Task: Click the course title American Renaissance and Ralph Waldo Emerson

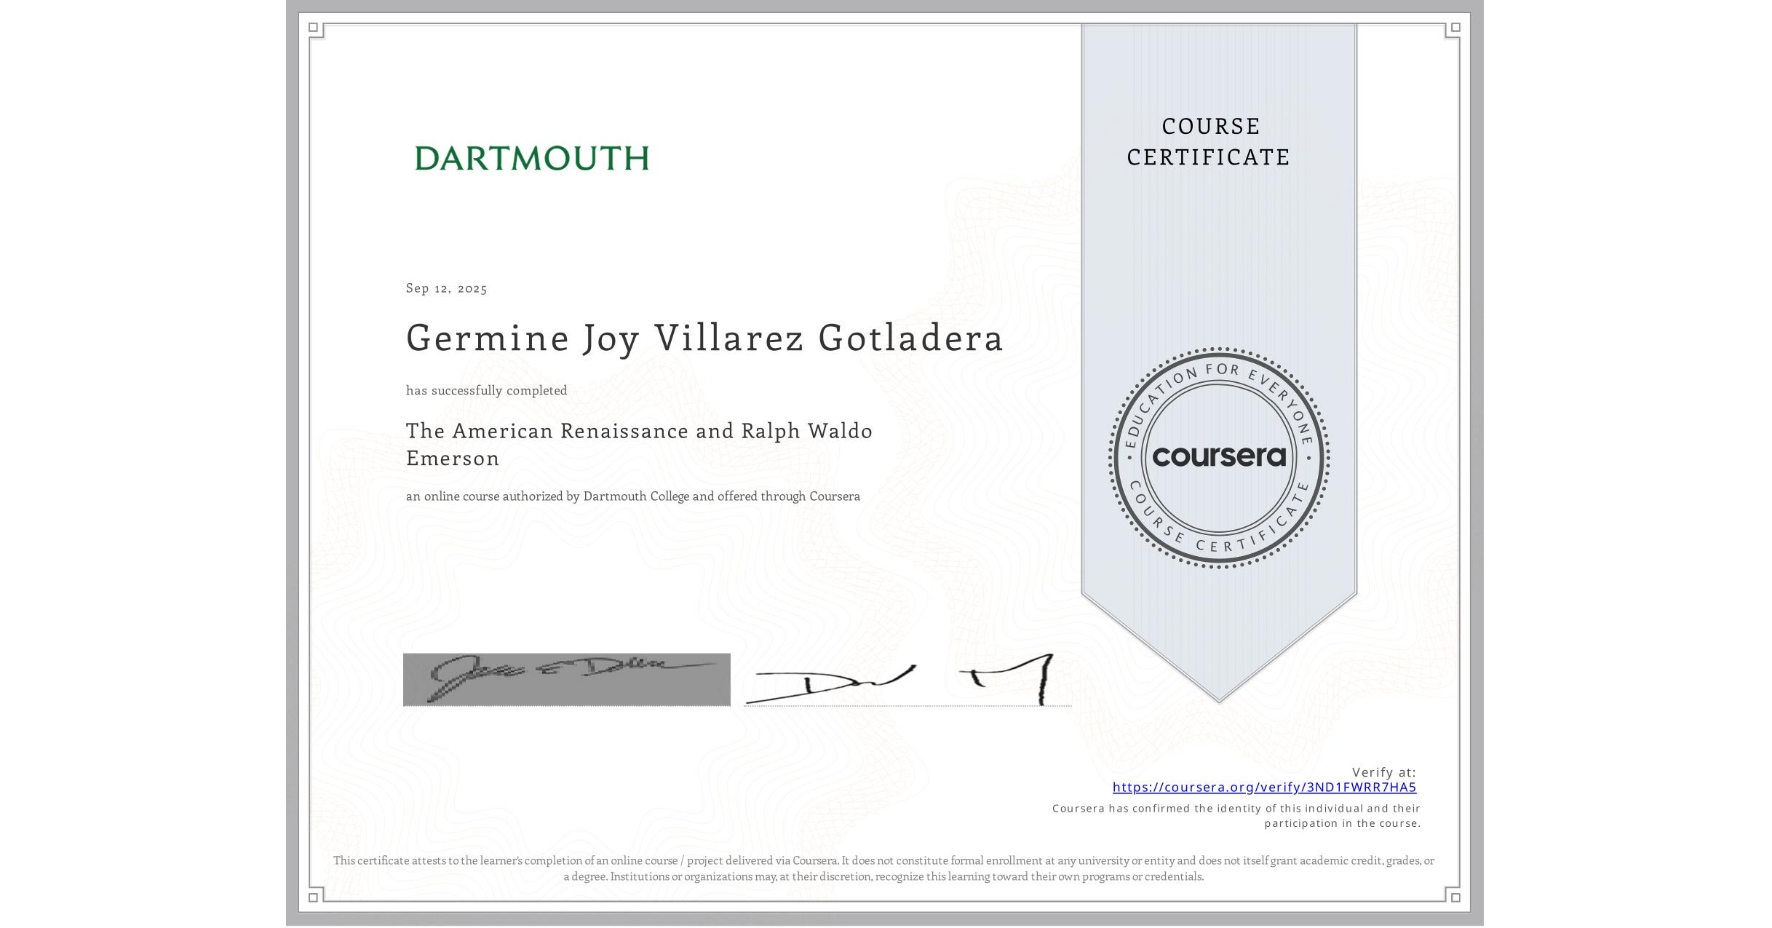Action: tap(639, 444)
